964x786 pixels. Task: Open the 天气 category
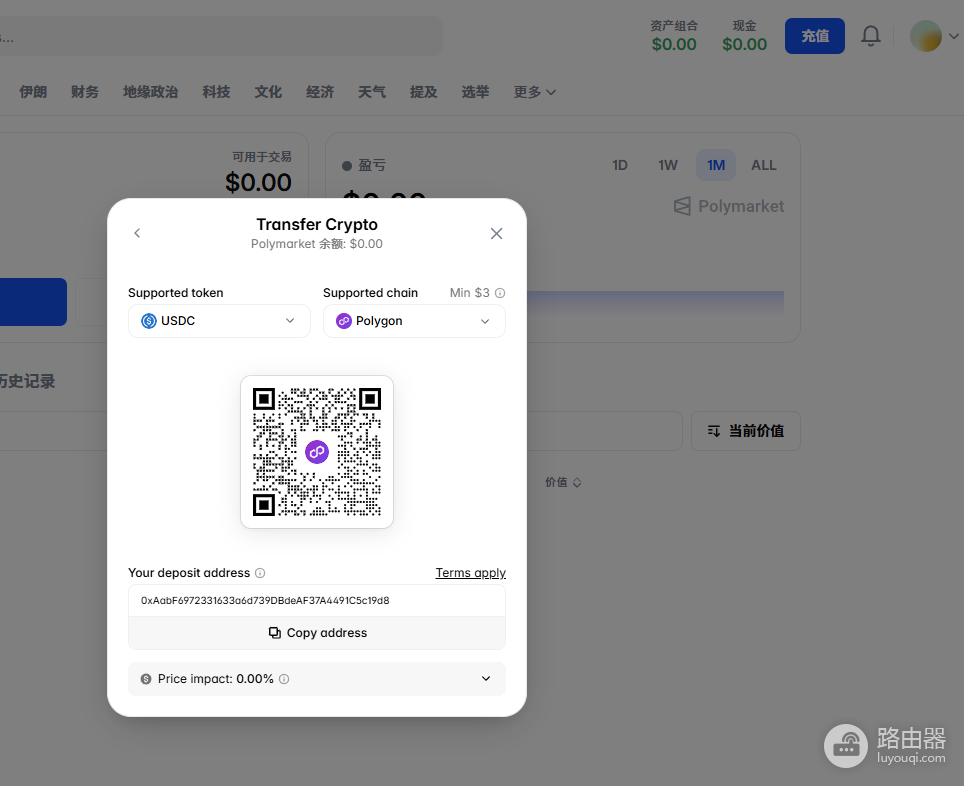[372, 92]
